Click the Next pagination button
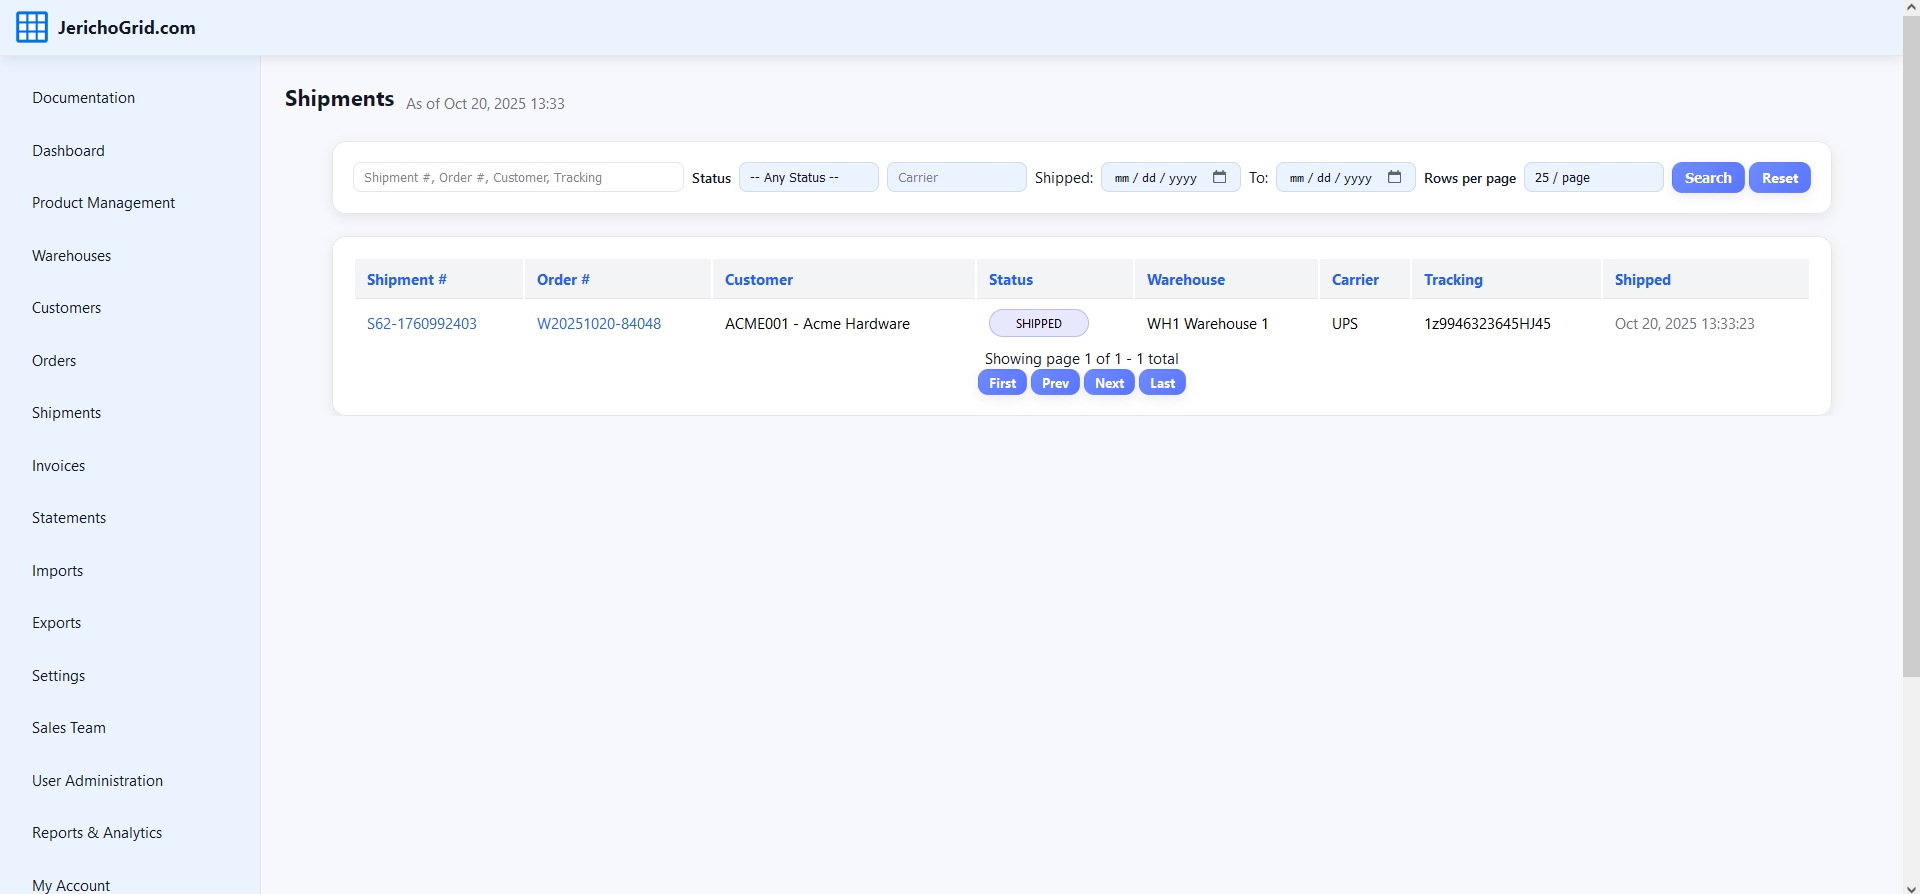 point(1109,383)
